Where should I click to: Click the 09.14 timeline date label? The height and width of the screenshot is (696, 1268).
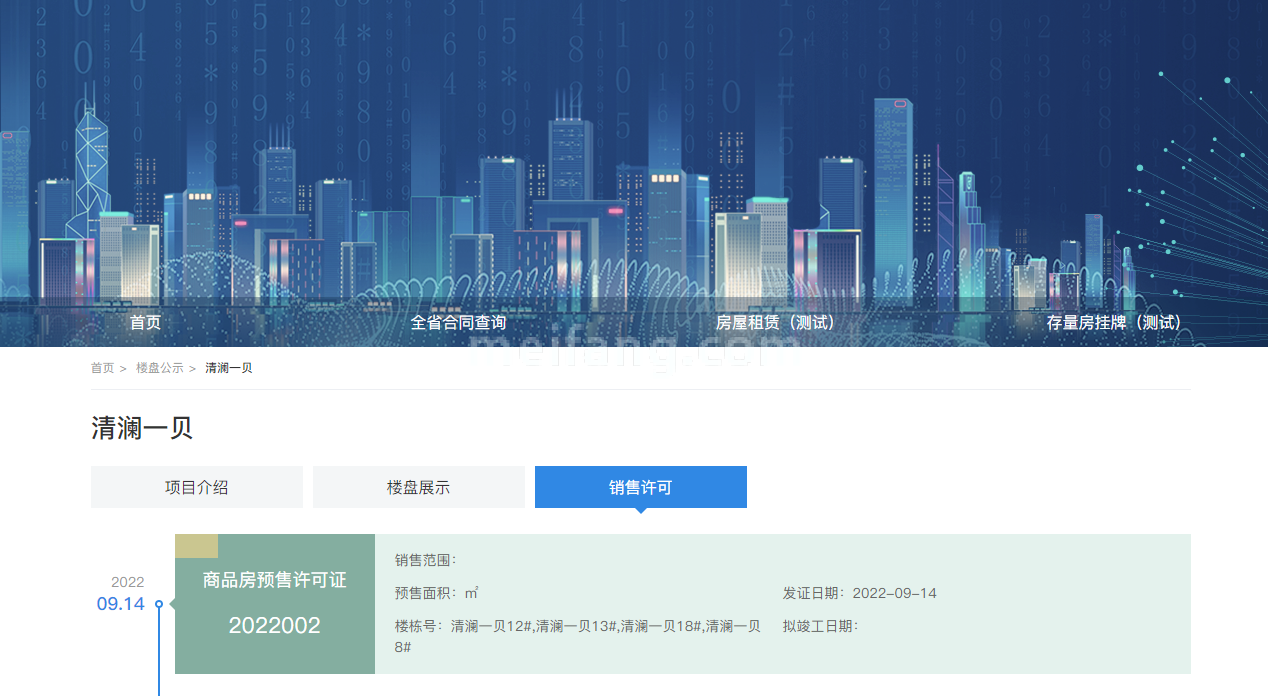(120, 604)
